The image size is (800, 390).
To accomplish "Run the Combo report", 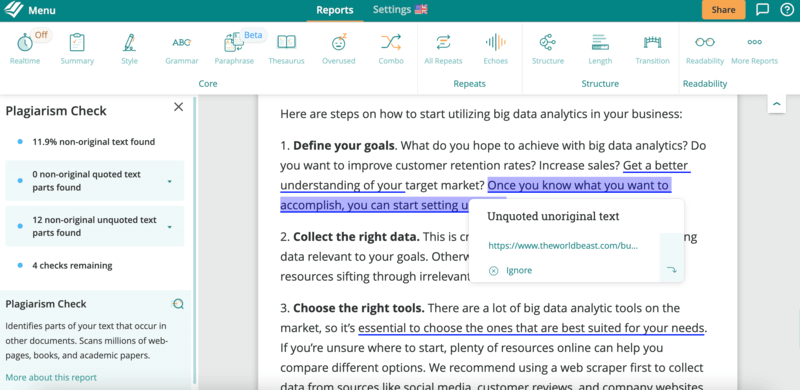I will click(391, 49).
